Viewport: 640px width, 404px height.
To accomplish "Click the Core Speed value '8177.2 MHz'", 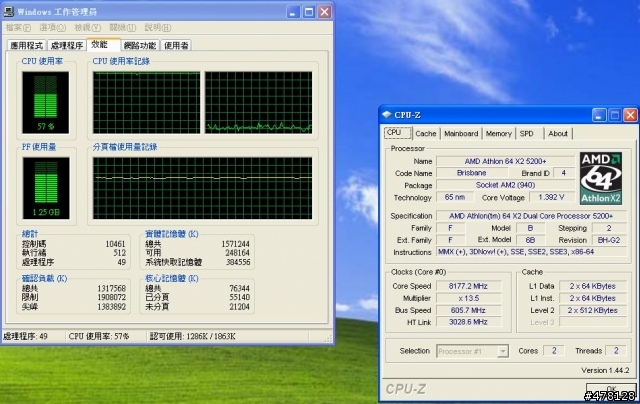I will [x=469, y=286].
